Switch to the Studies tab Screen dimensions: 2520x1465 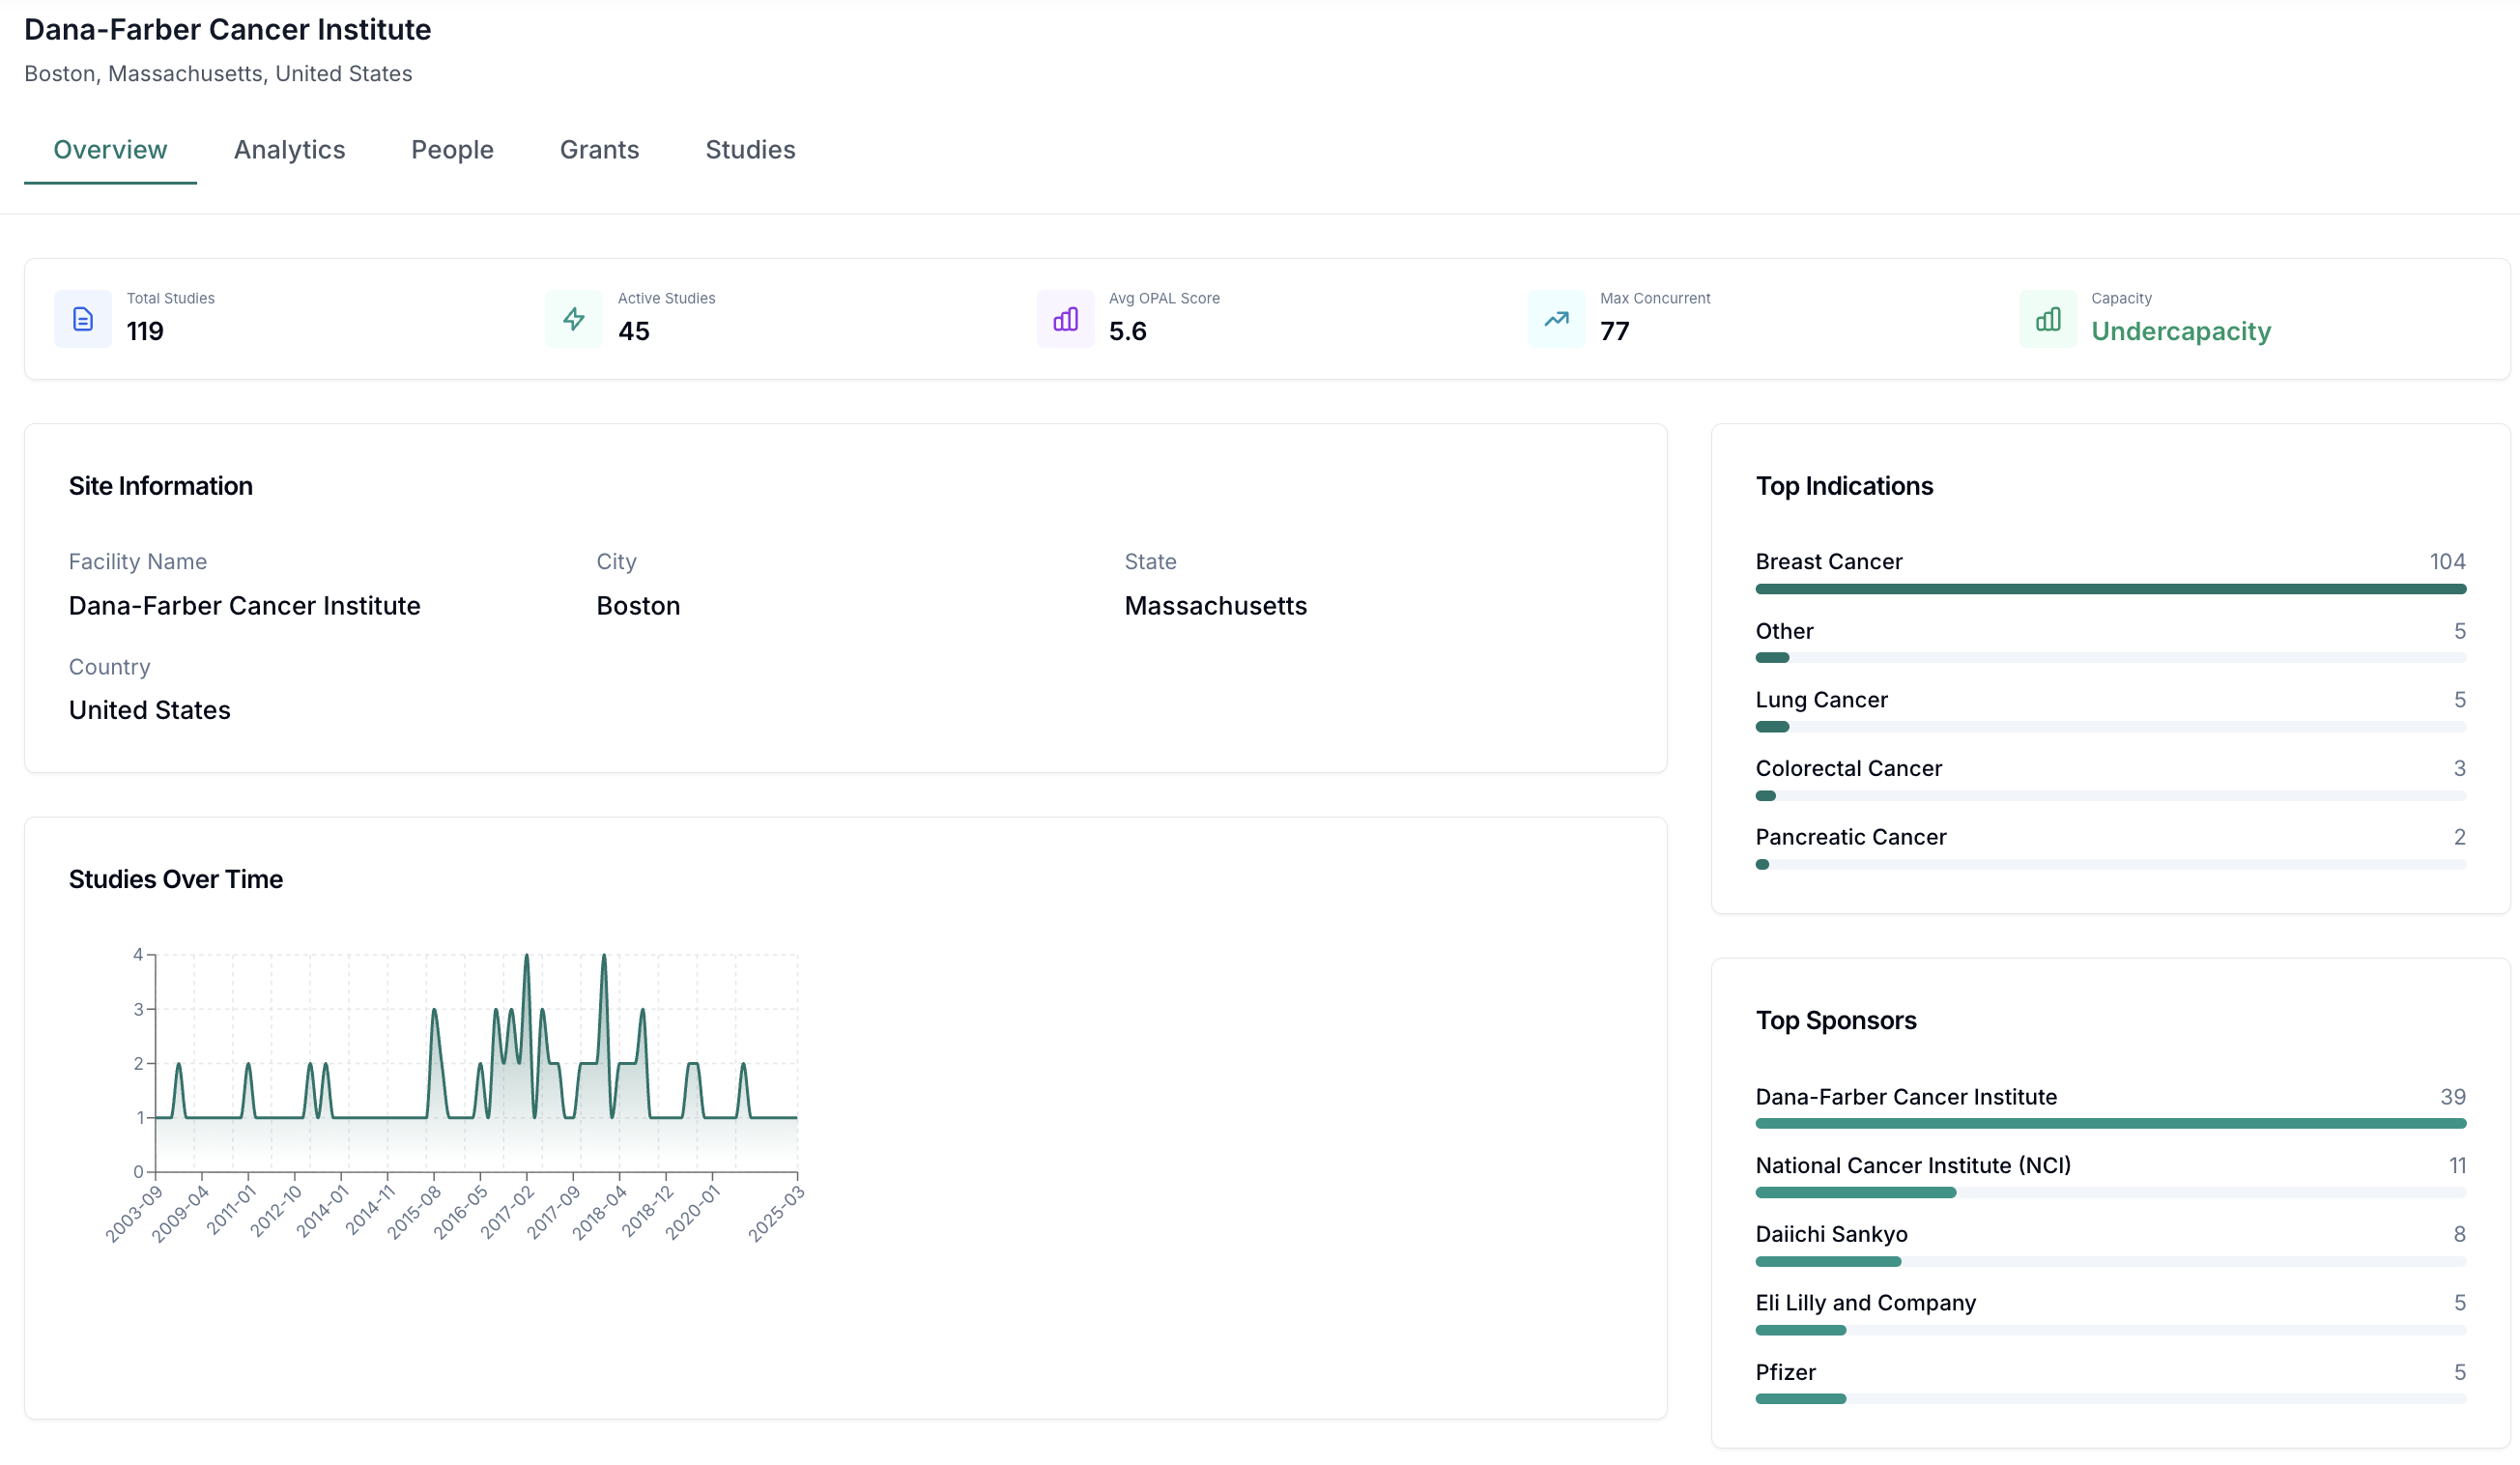click(750, 150)
